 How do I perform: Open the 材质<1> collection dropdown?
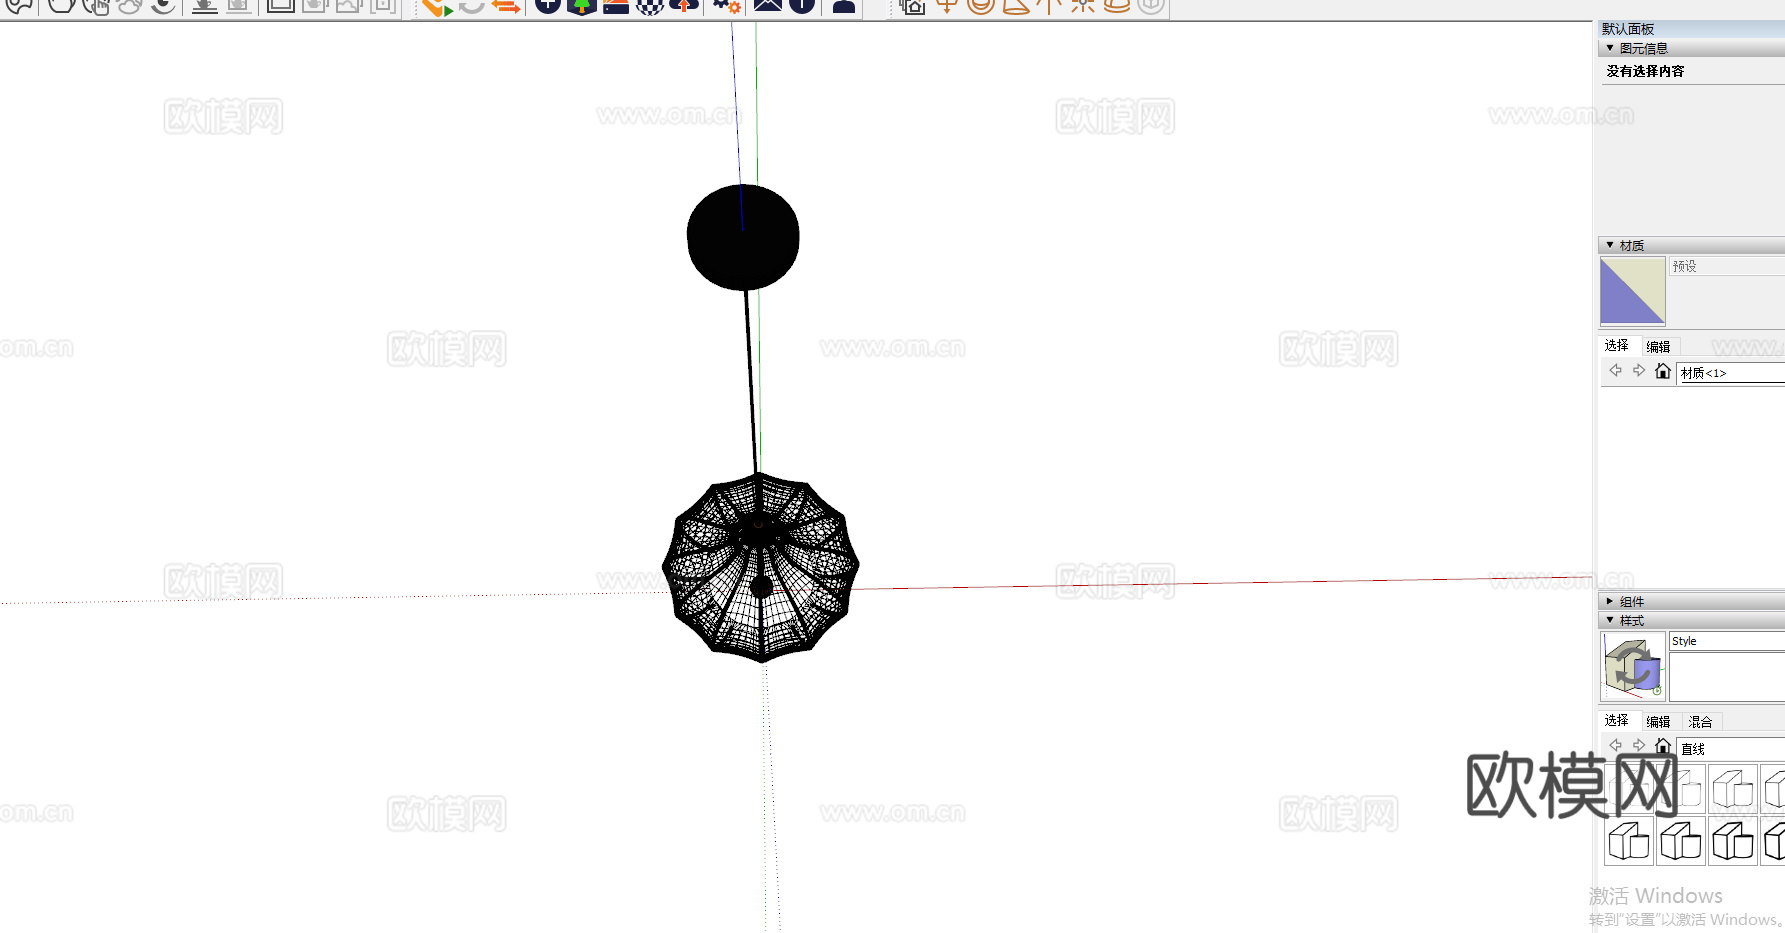pos(1731,373)
